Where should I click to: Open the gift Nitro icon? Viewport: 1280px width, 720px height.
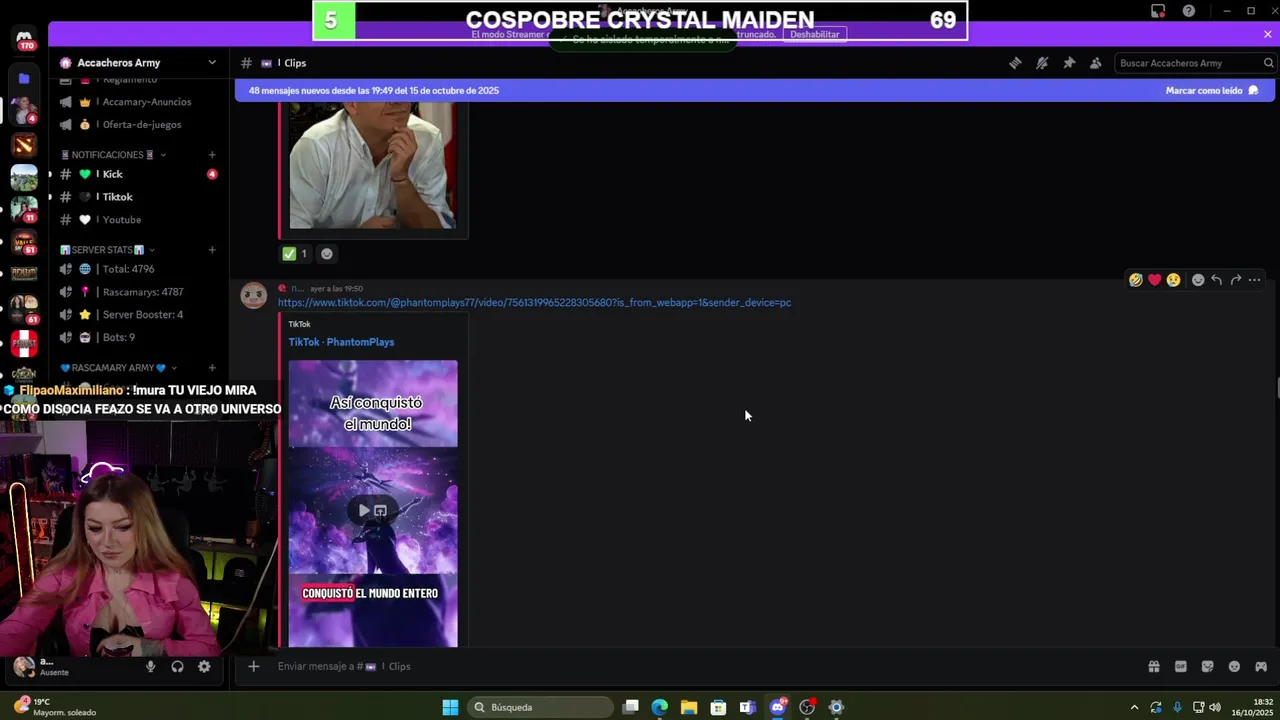coord(1153,666)
